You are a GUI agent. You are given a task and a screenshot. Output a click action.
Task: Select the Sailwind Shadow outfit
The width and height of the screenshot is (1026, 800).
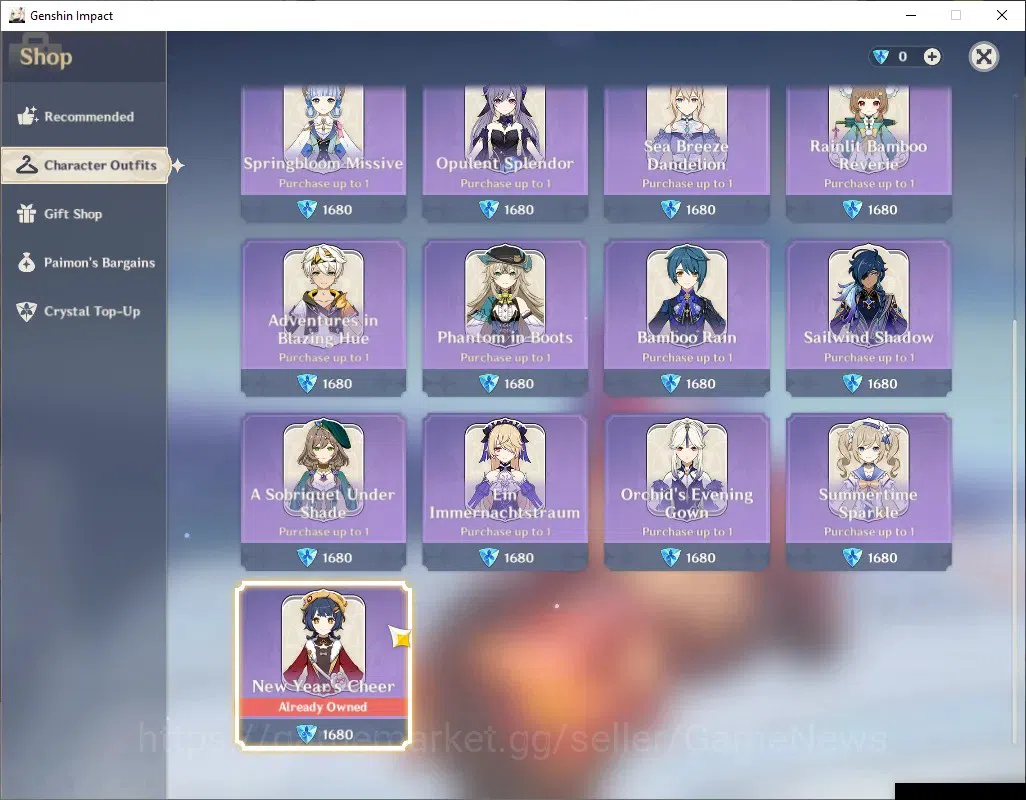[868, 318]
